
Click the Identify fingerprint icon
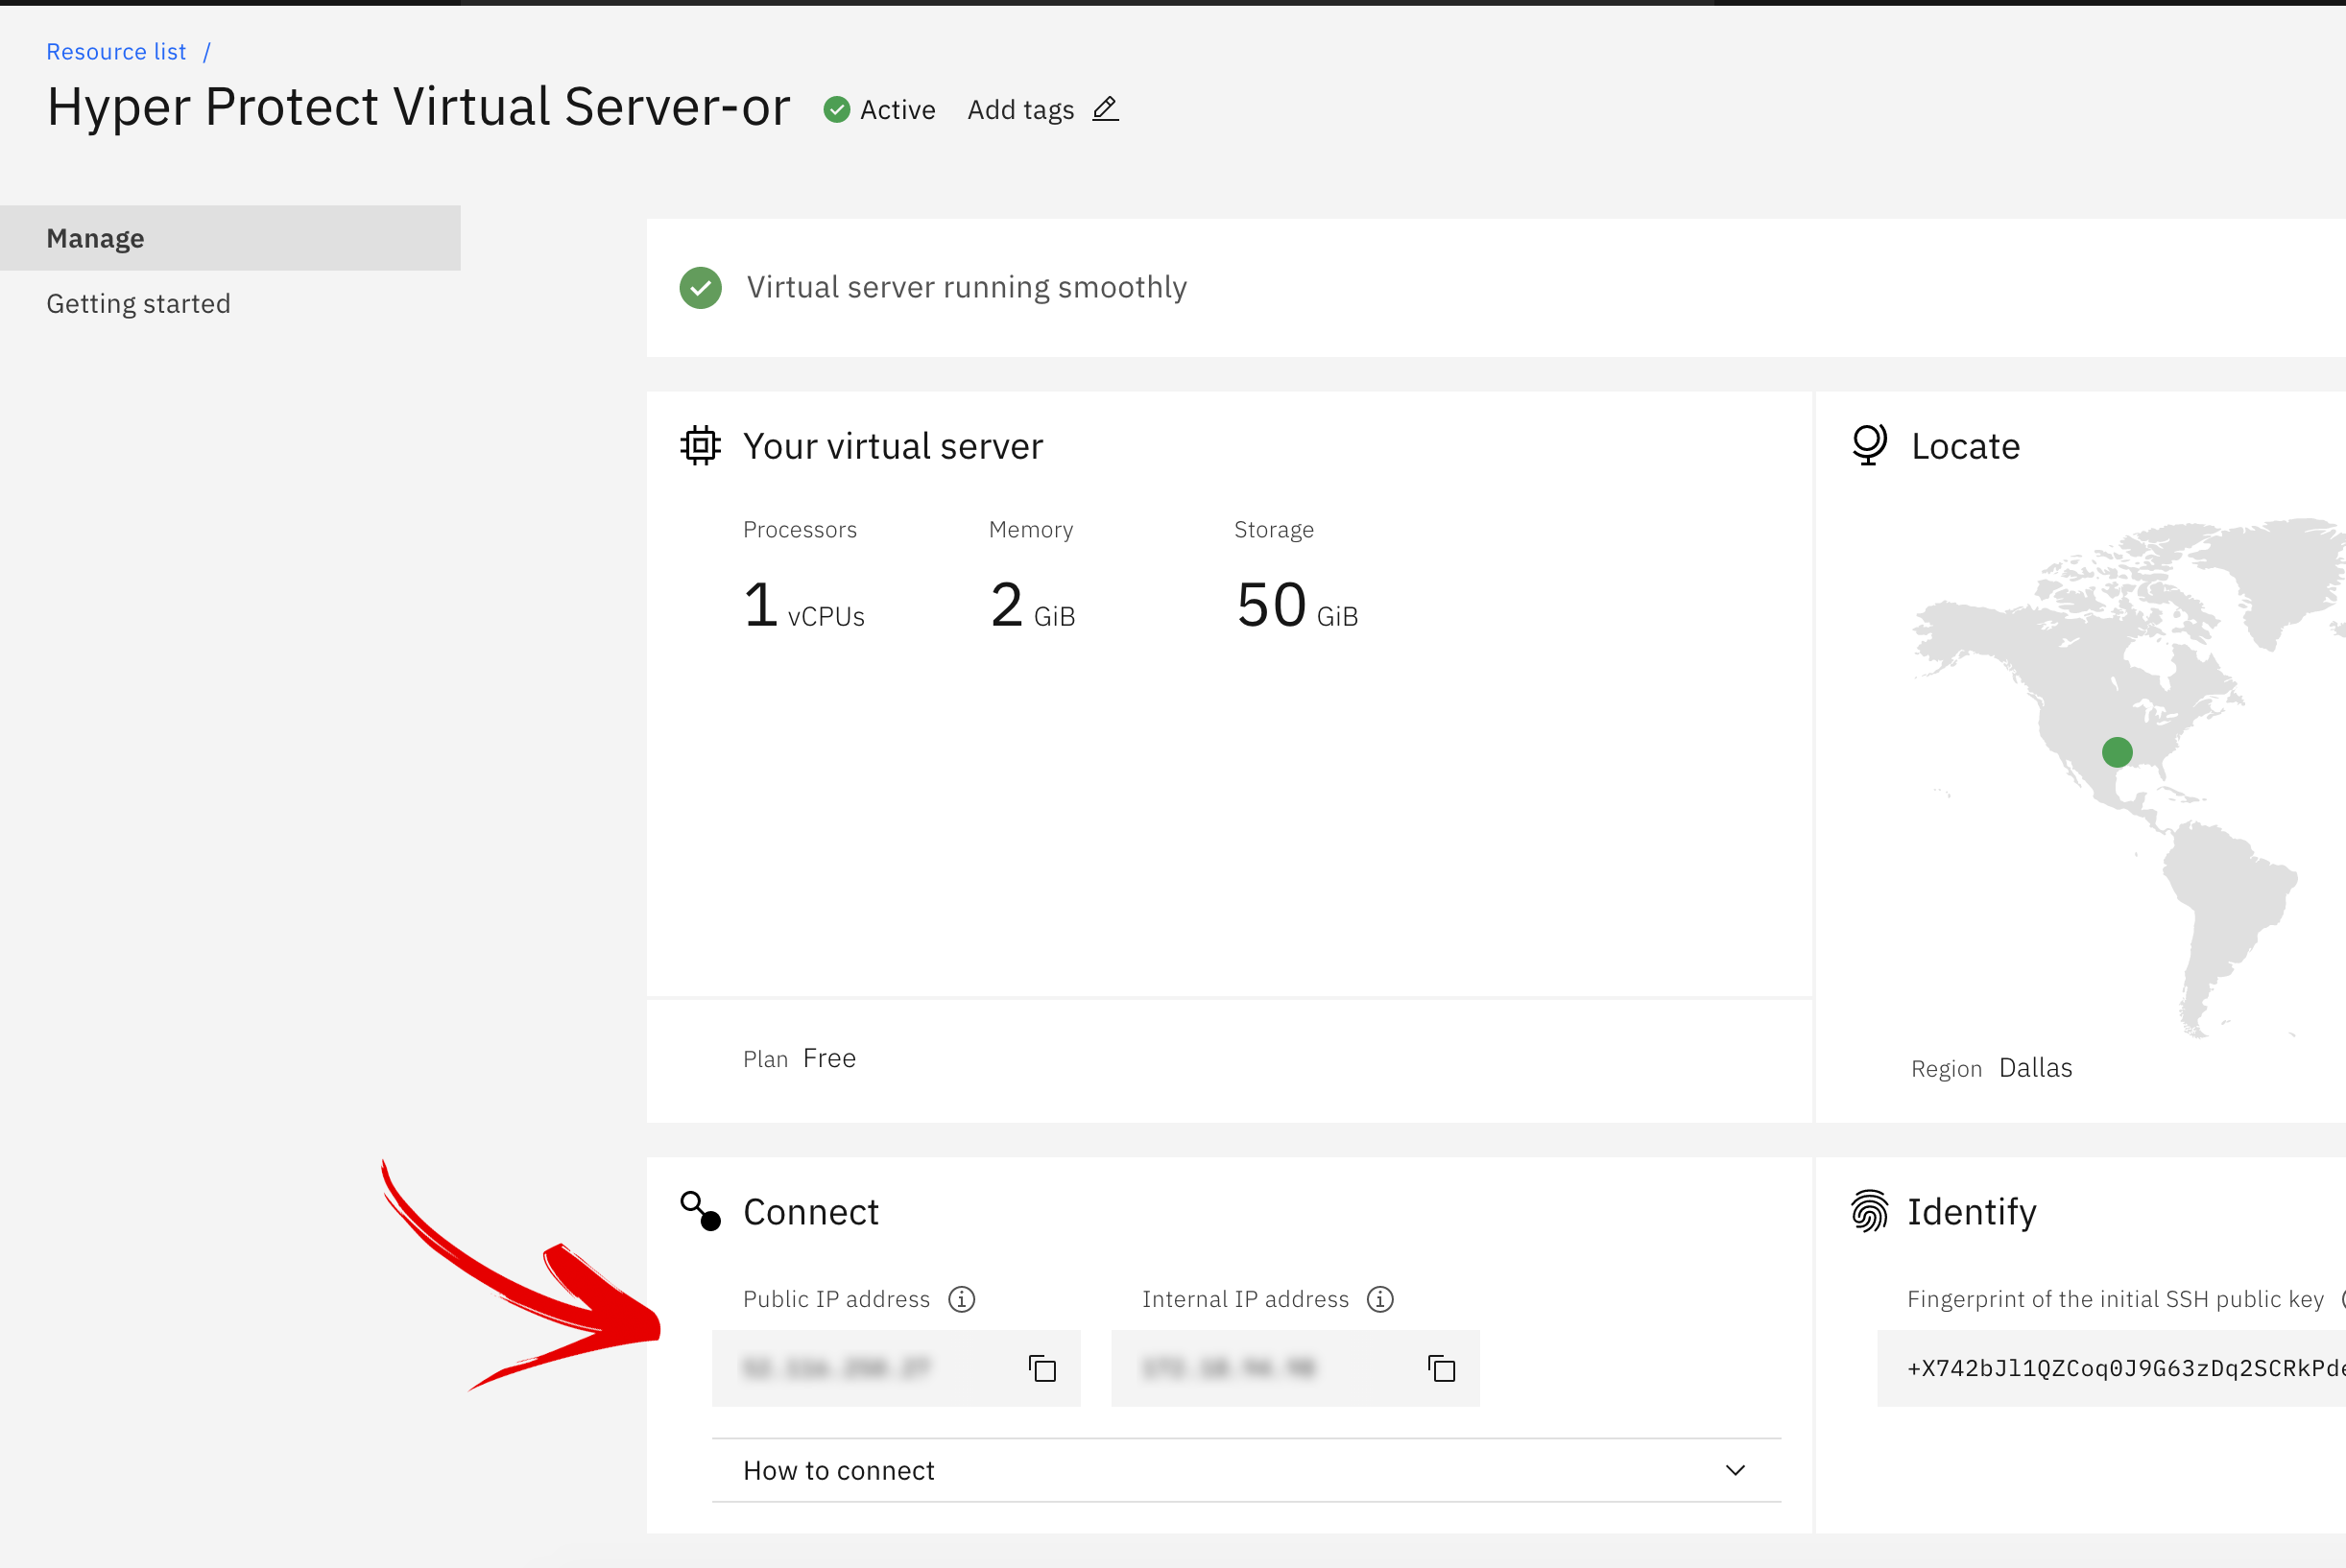click(x=1868, y=1212)
